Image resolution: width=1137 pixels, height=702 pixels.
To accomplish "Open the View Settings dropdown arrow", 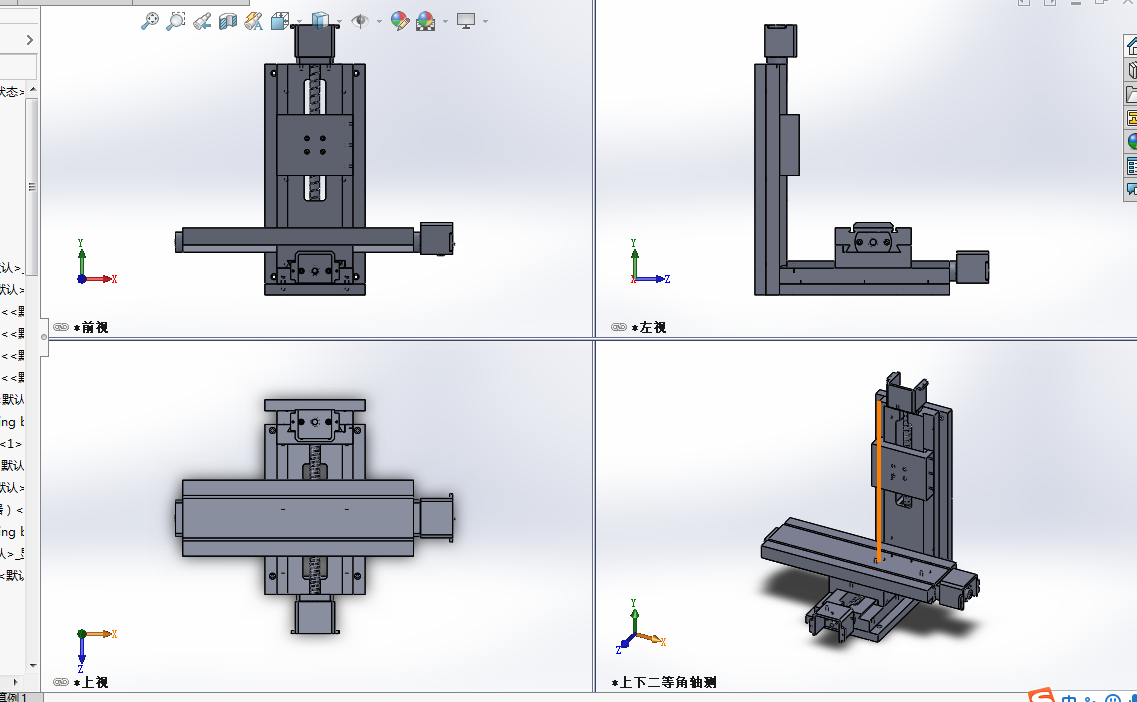I will [485, 22].
